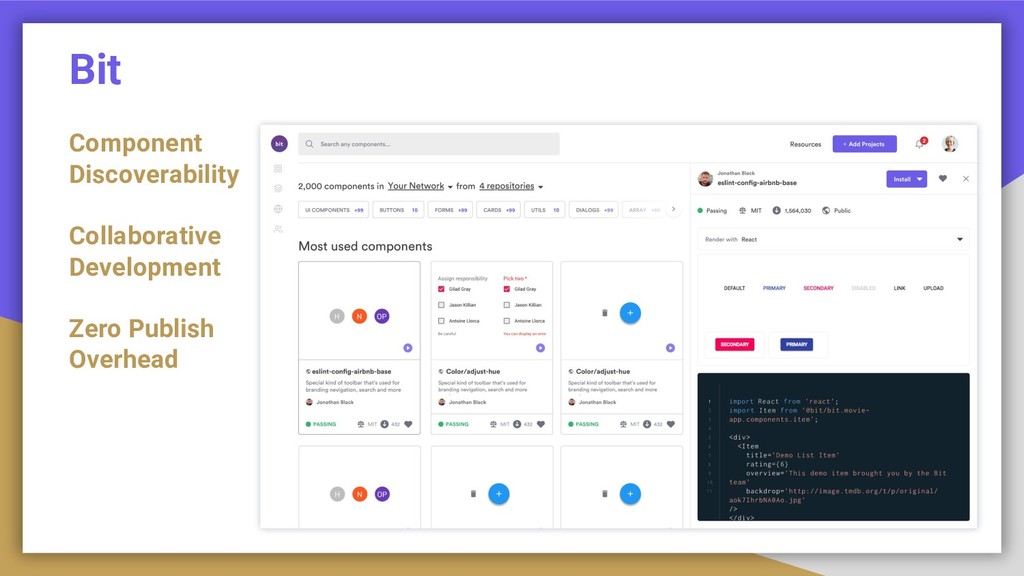The image size is (1024, 576).
Task: Click the dark code snippet block
Action: 833,447
